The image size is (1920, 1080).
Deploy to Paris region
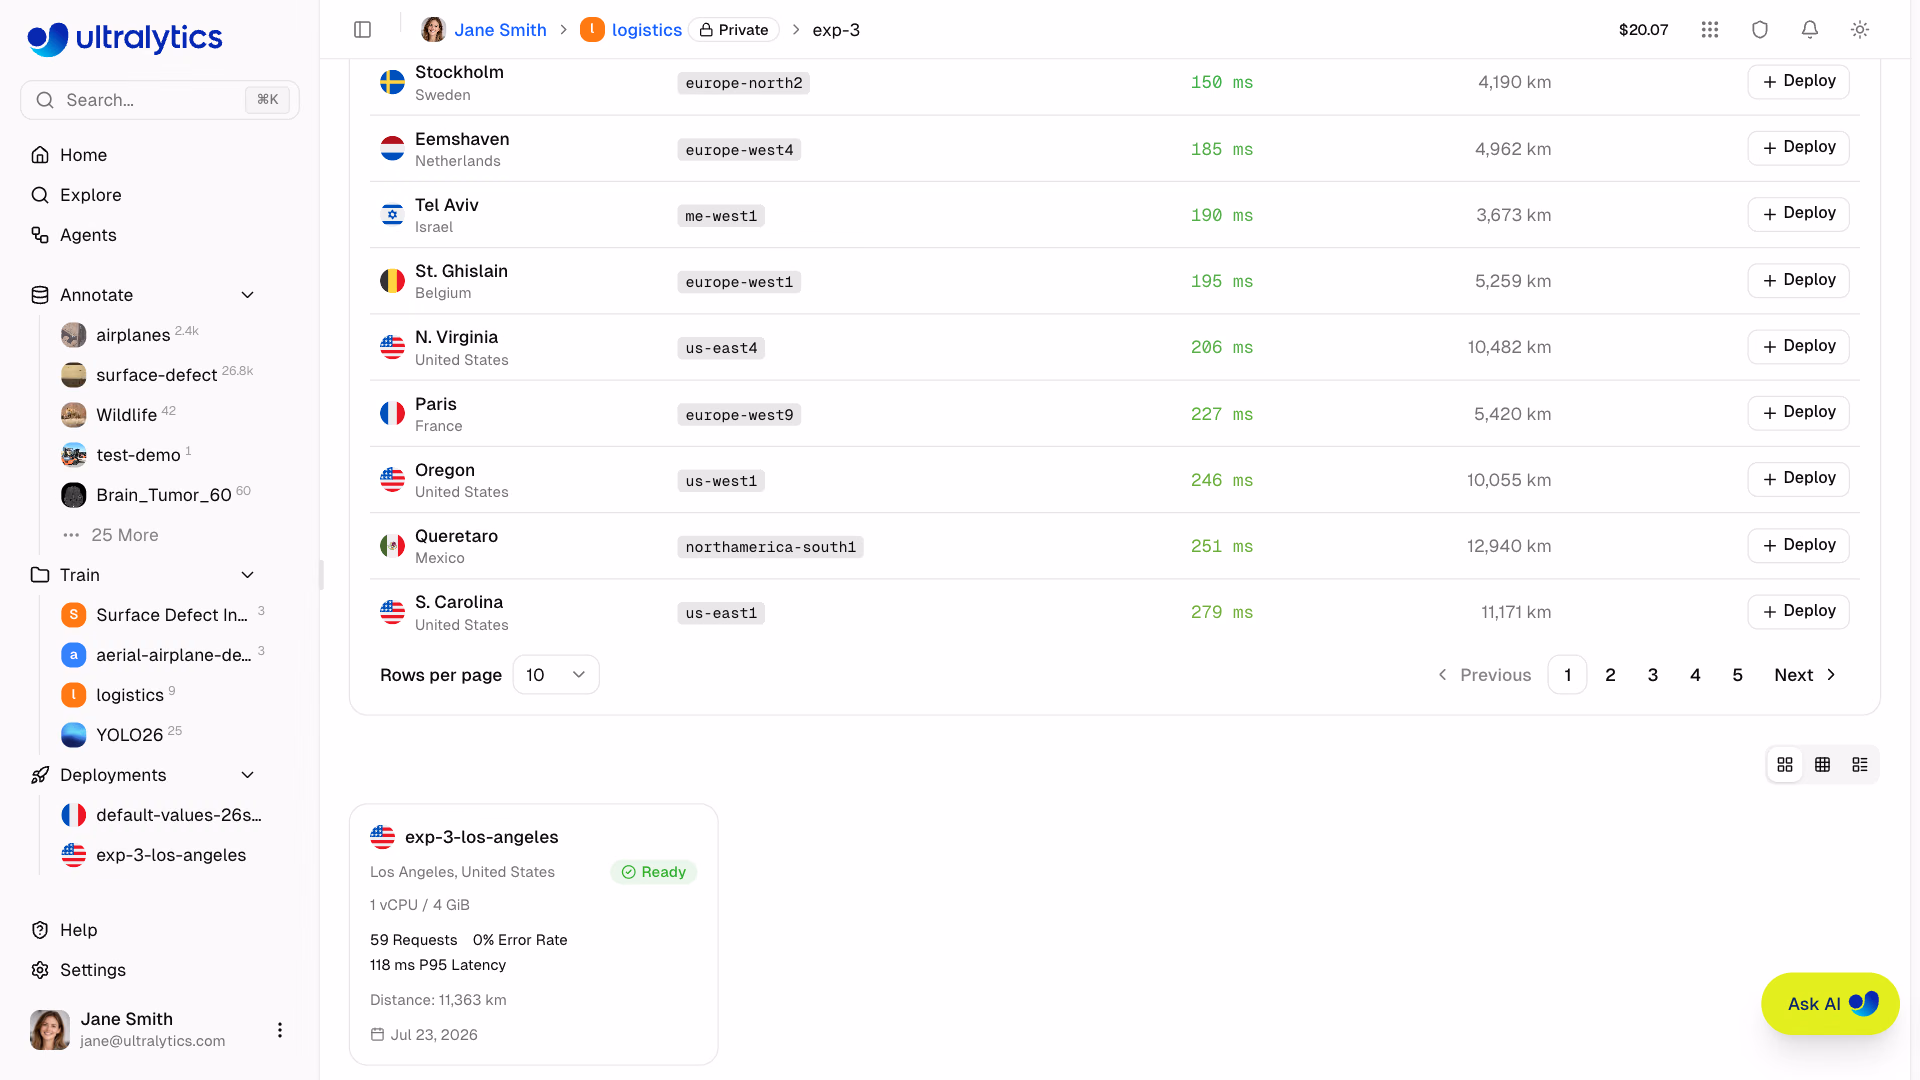tap(1798, 413)
